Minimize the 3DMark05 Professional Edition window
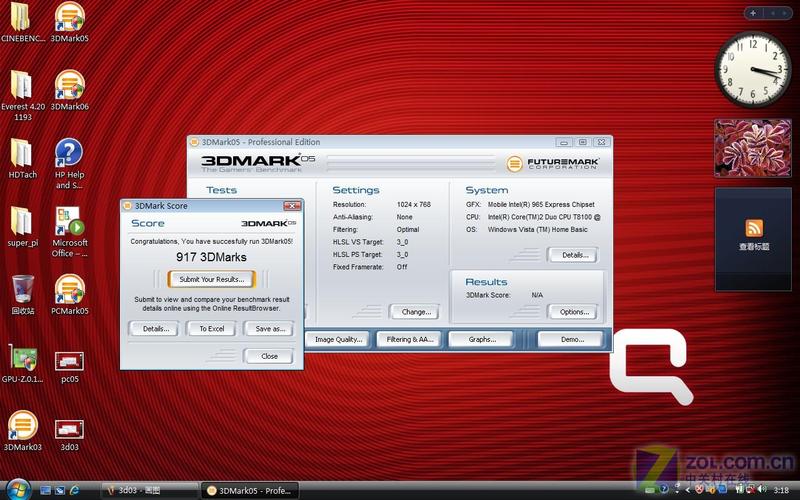The width and height of the screenshot is (800, 500). (x=563, y=142)
